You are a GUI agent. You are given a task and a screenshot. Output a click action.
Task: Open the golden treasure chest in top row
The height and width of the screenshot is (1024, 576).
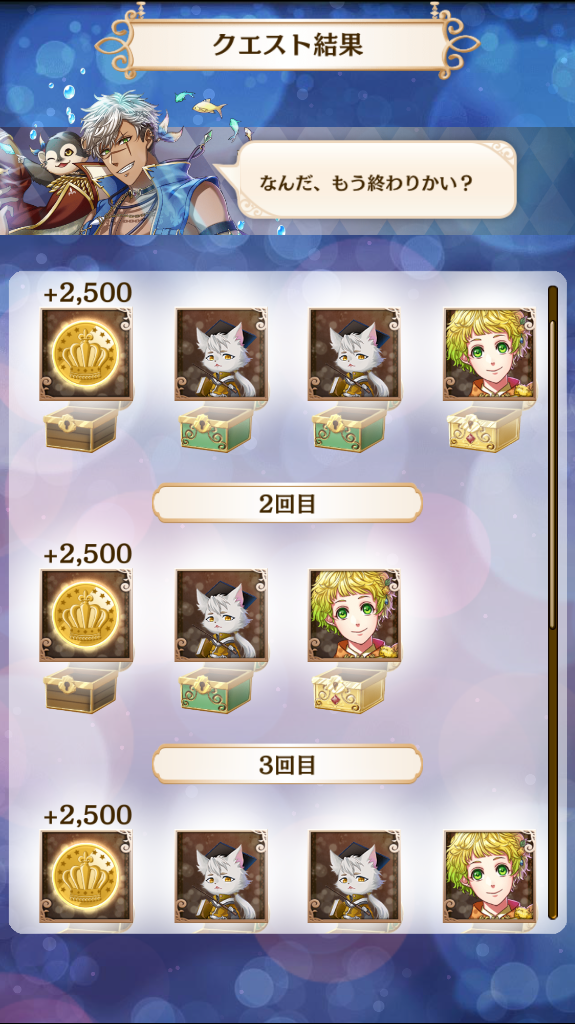(x=486, y=428)
